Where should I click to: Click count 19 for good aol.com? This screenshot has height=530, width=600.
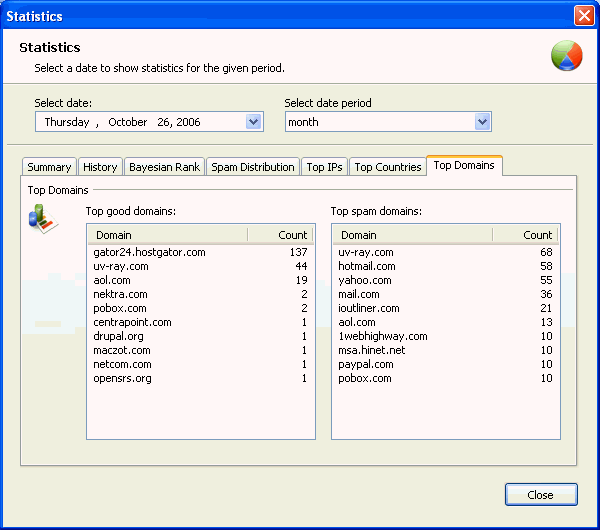302,280
